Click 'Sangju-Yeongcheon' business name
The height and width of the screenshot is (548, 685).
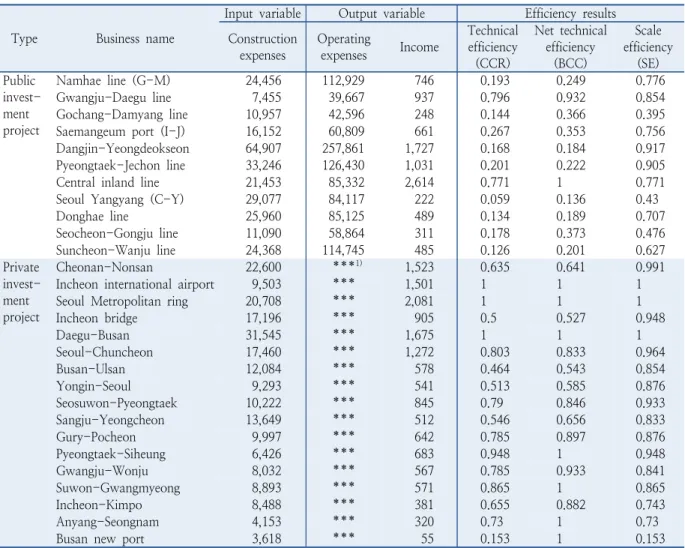tap(110, 420)
